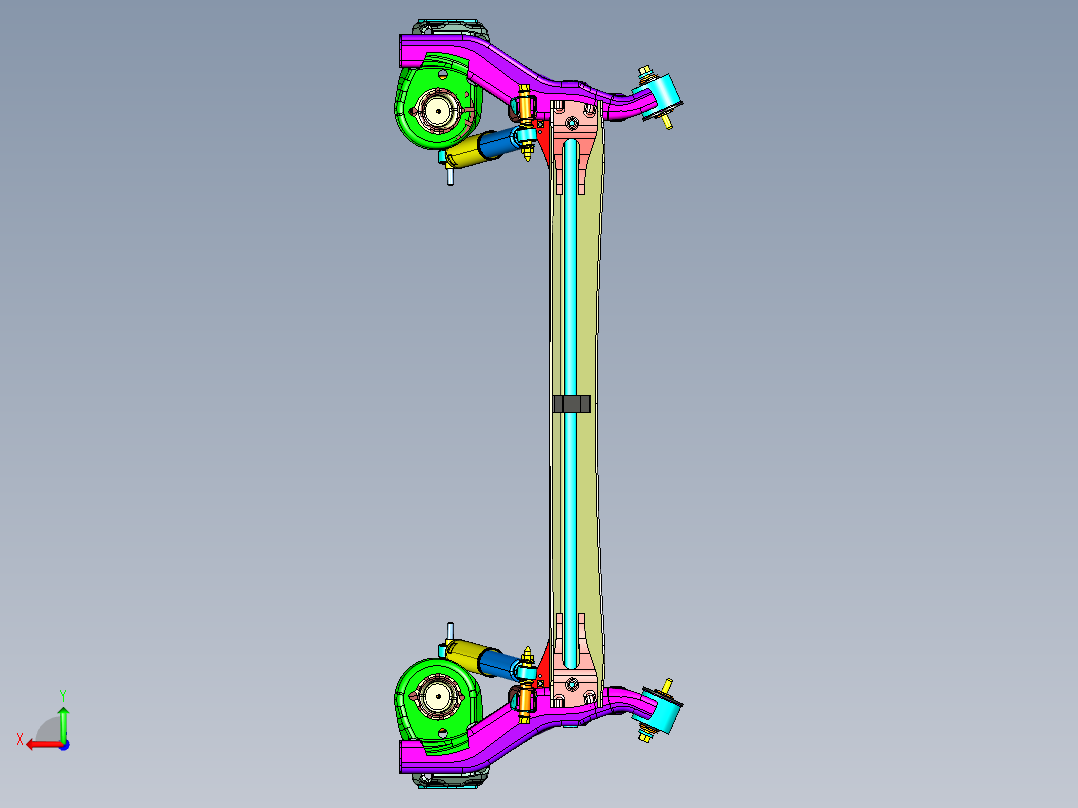
Task: Click the green Y label on the triad
Action: pyautogui.click(x=63, y=693)
